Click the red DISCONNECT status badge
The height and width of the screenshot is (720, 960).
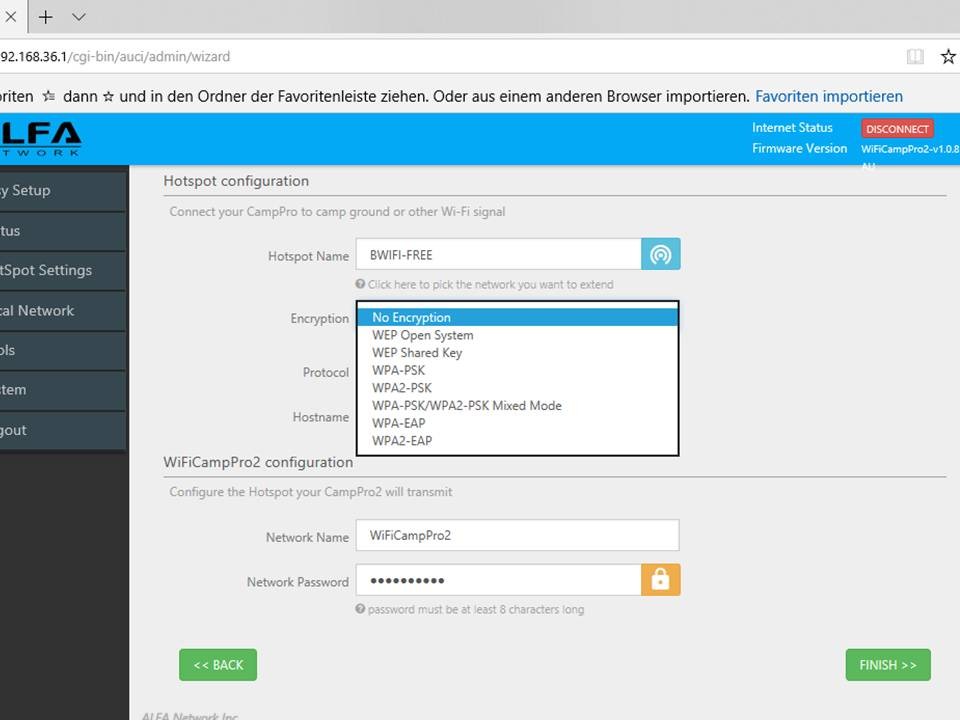pyautogui.click(x=898, y=129)
